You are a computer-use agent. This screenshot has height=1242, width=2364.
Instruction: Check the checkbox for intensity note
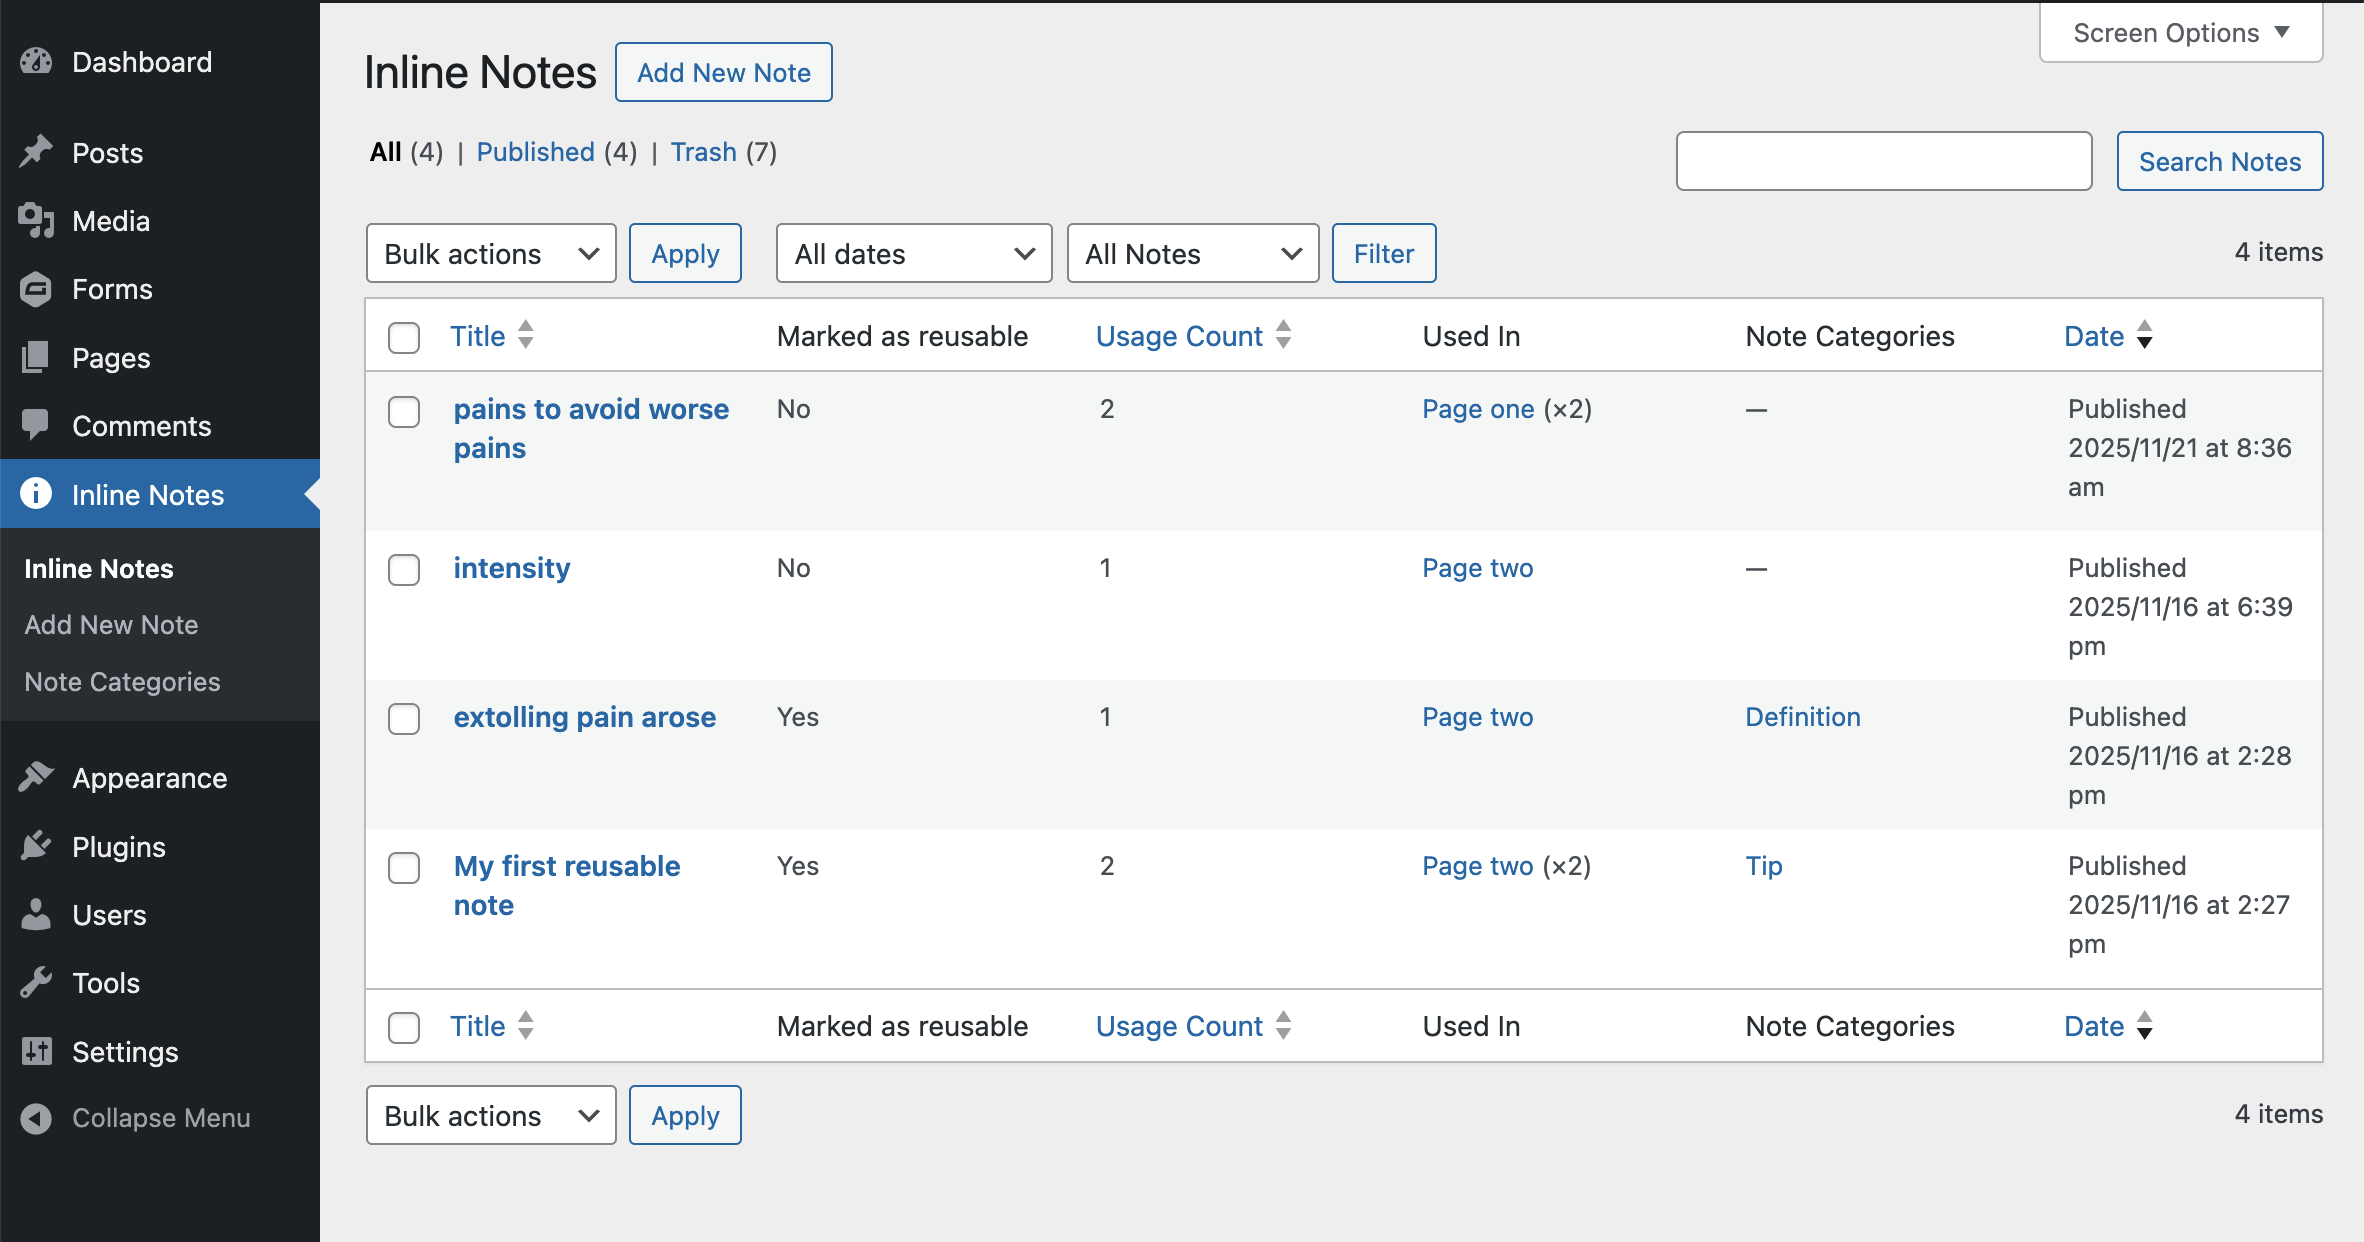click(404, 570)
